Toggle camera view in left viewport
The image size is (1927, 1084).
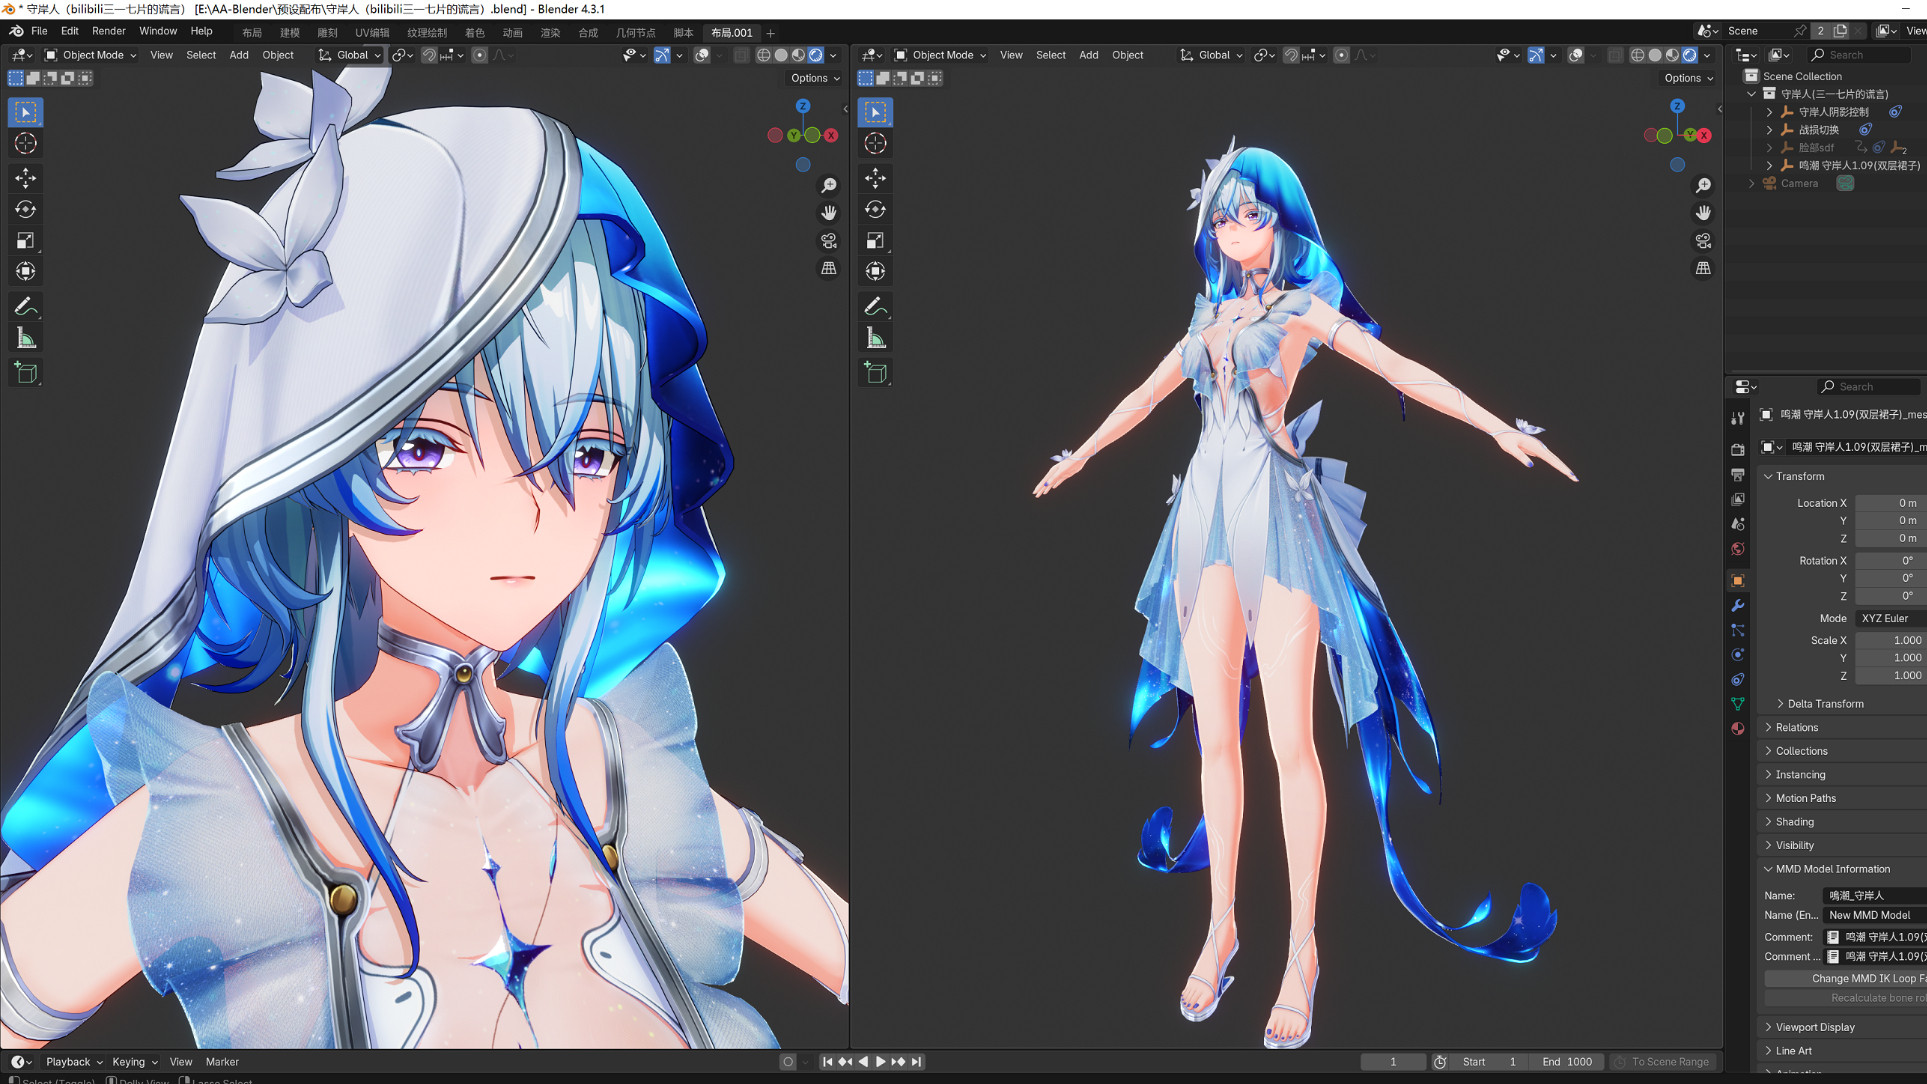click(x=829, y=241)
